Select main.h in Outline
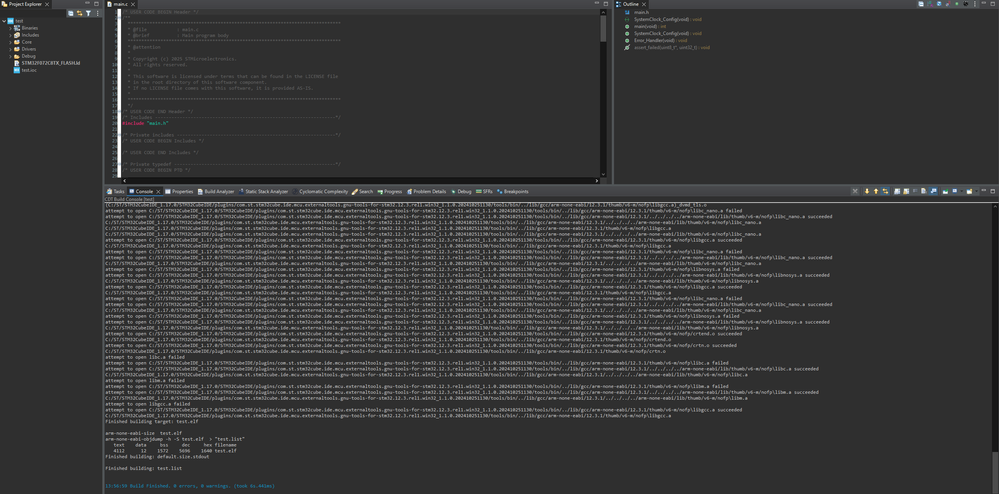The image size is (999, 494). click(641, 12)
